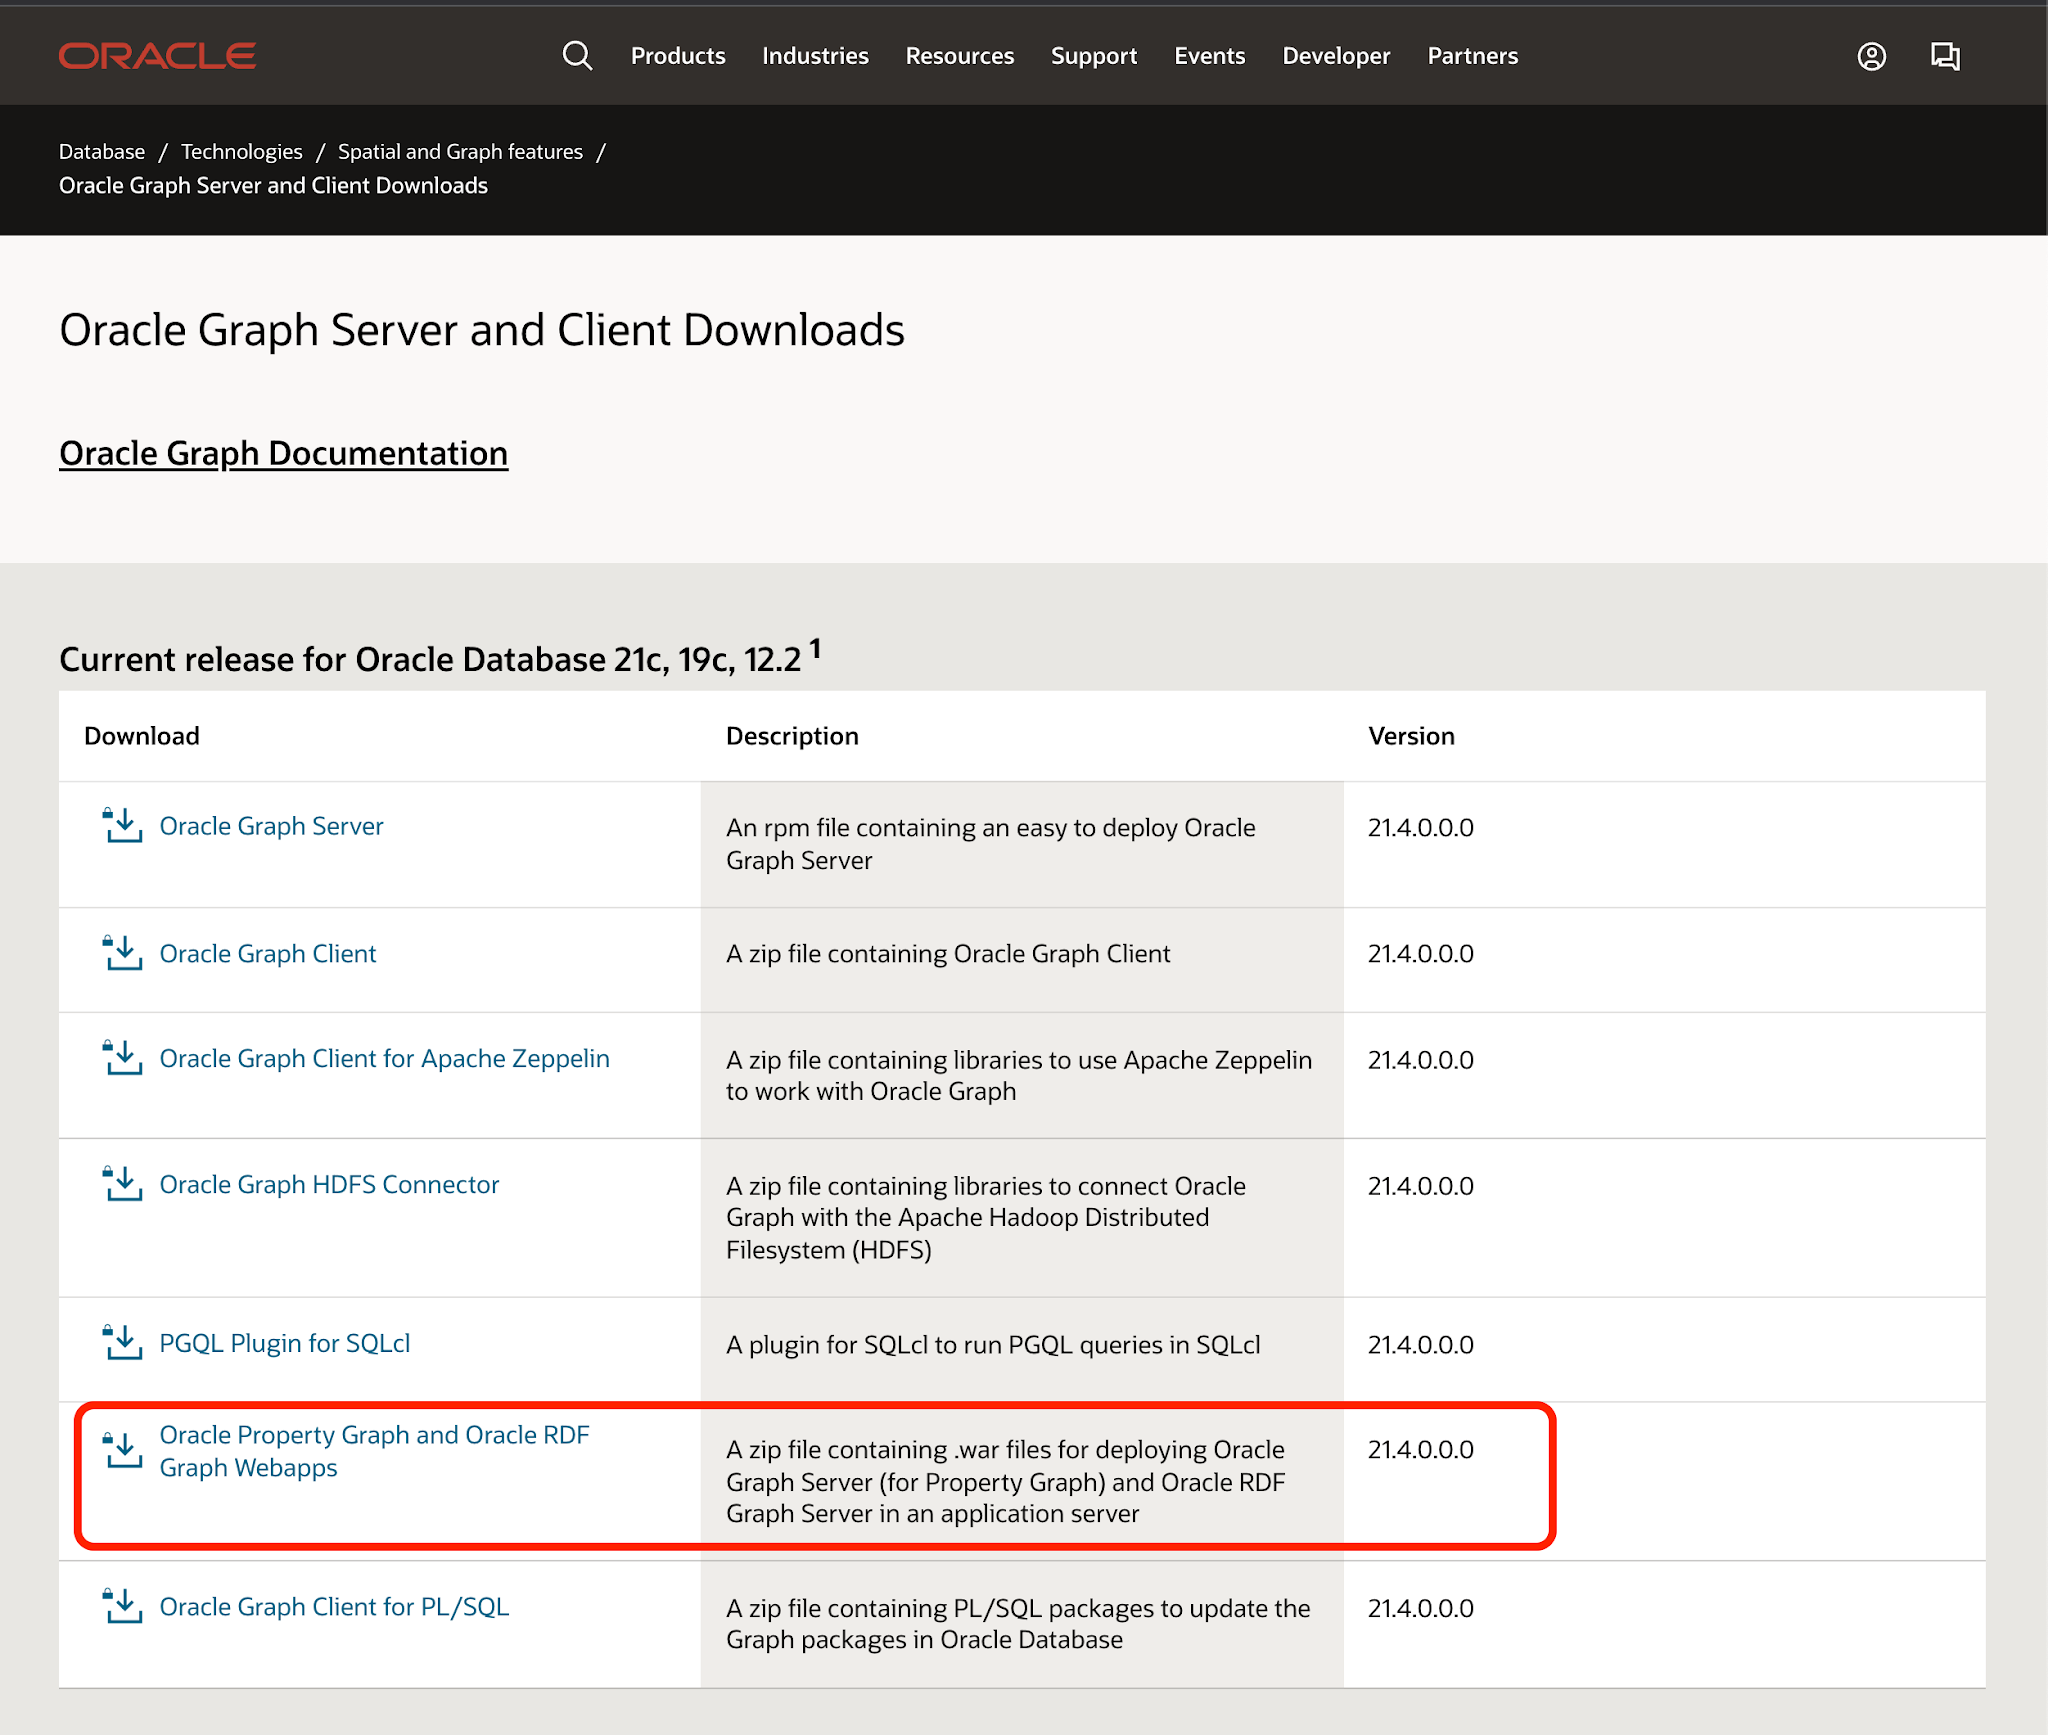The width and height of the screenshot is (2048, 1735).
Task: Click description about Apache Zeppelin libraries
Action: pyautogui.click(x=1019, y=1075)
